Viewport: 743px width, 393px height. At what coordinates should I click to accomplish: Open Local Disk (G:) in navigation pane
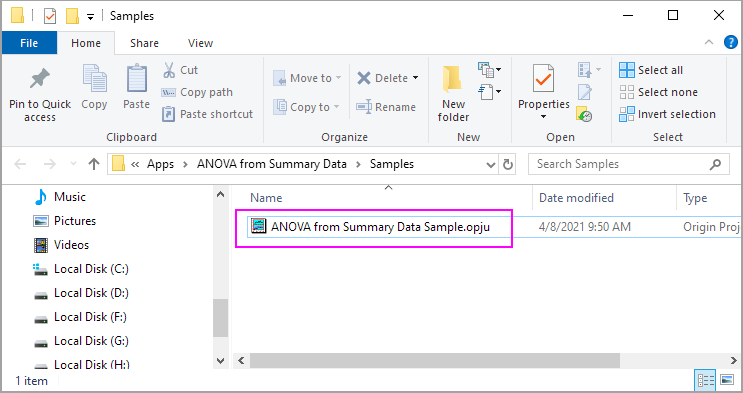(81, 341)
